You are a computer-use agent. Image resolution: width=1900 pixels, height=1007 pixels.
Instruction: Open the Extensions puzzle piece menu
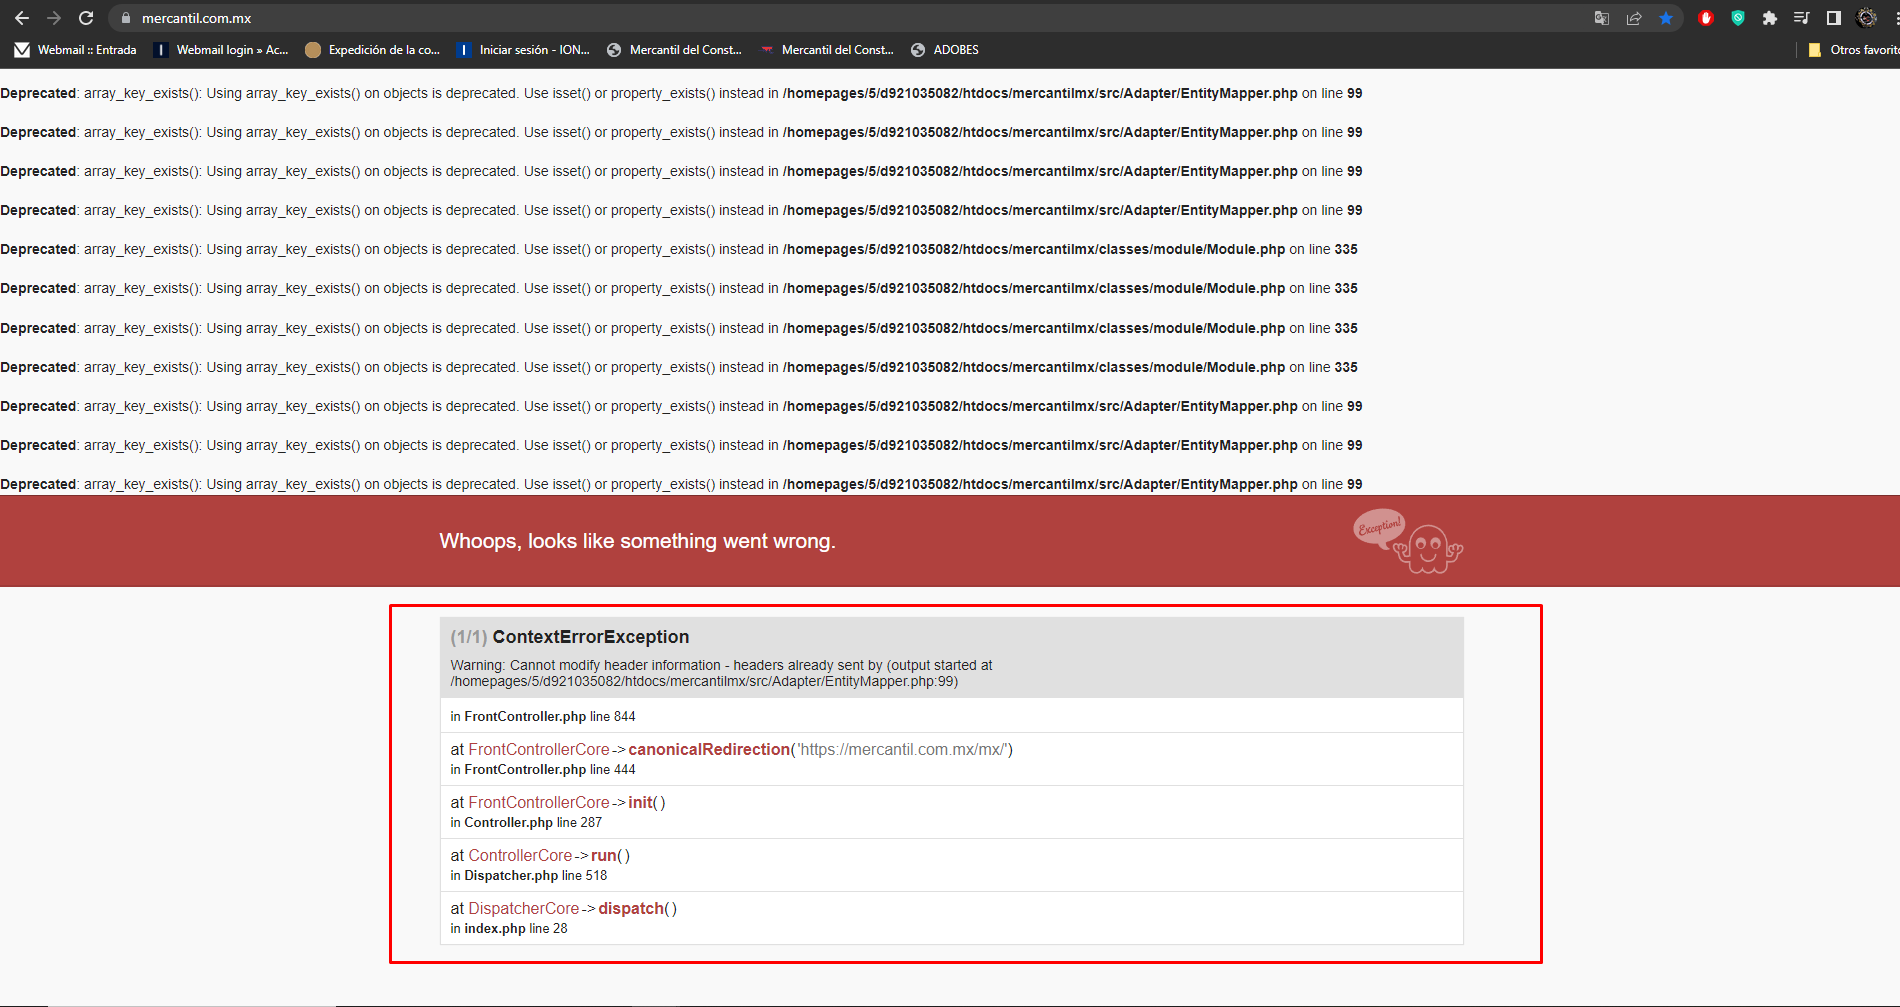(x=1770, y=18)
